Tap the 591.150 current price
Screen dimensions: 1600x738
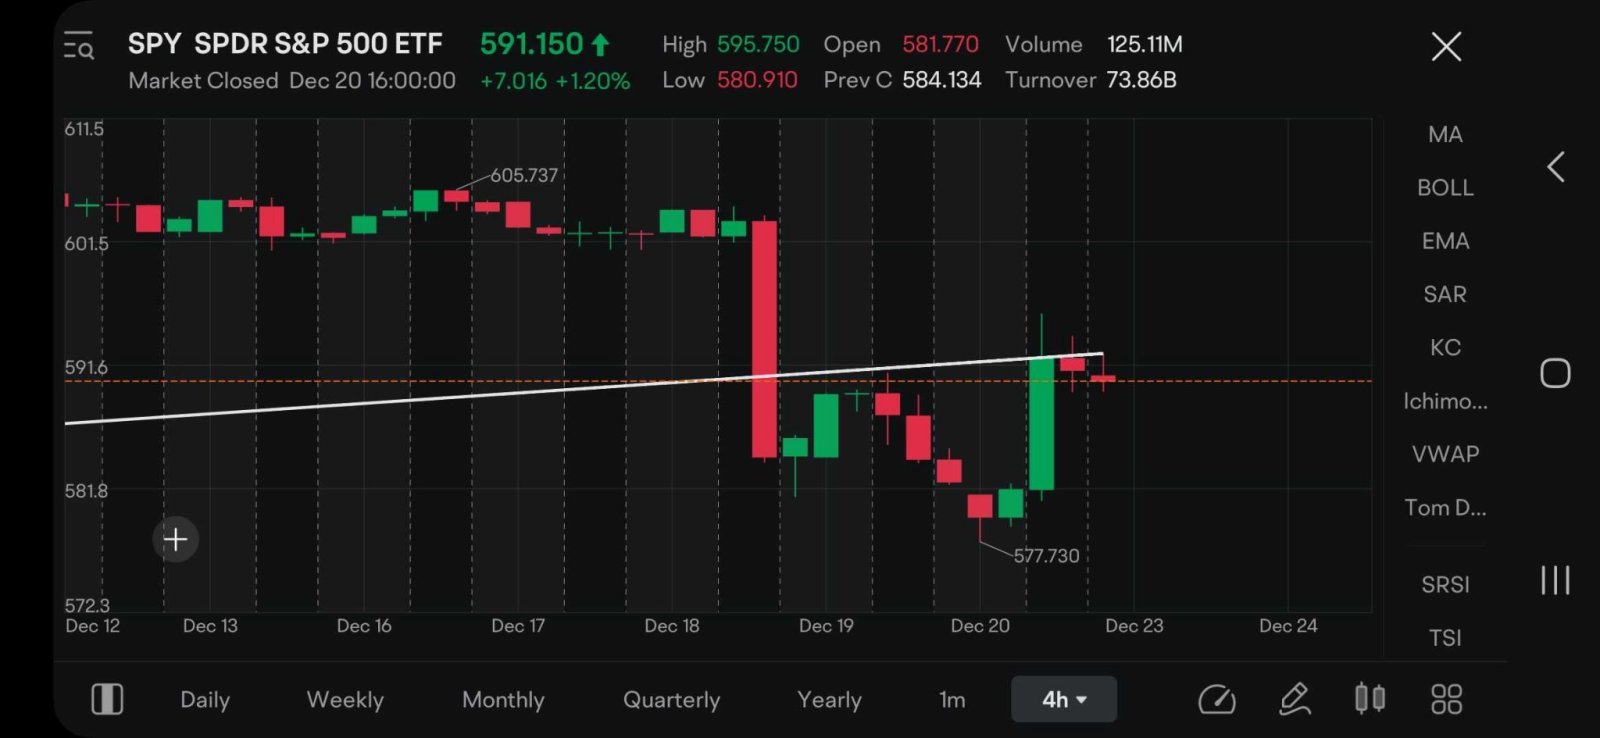tap(531, 44)
